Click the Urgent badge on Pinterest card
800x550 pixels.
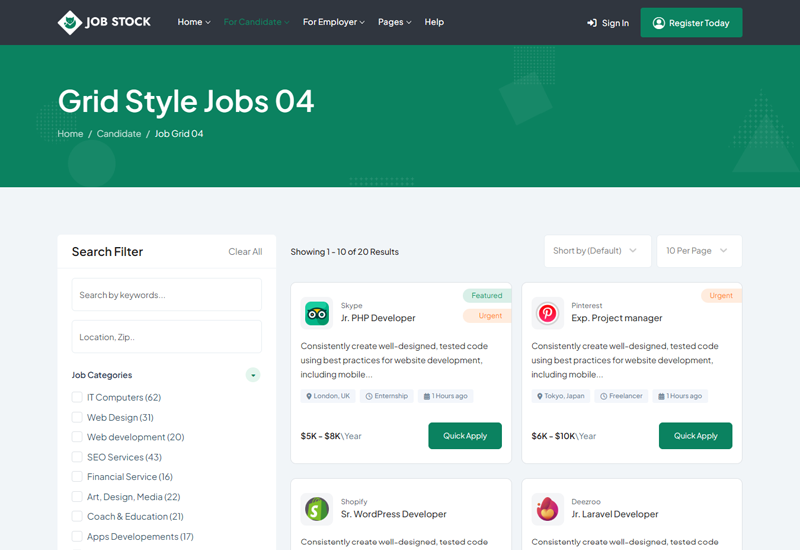721,295
